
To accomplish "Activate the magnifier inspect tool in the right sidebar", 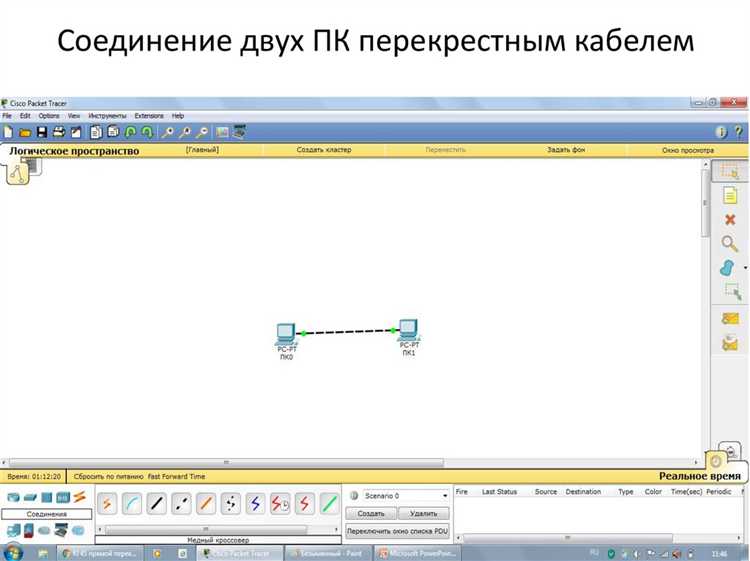I will coord(729,243).
